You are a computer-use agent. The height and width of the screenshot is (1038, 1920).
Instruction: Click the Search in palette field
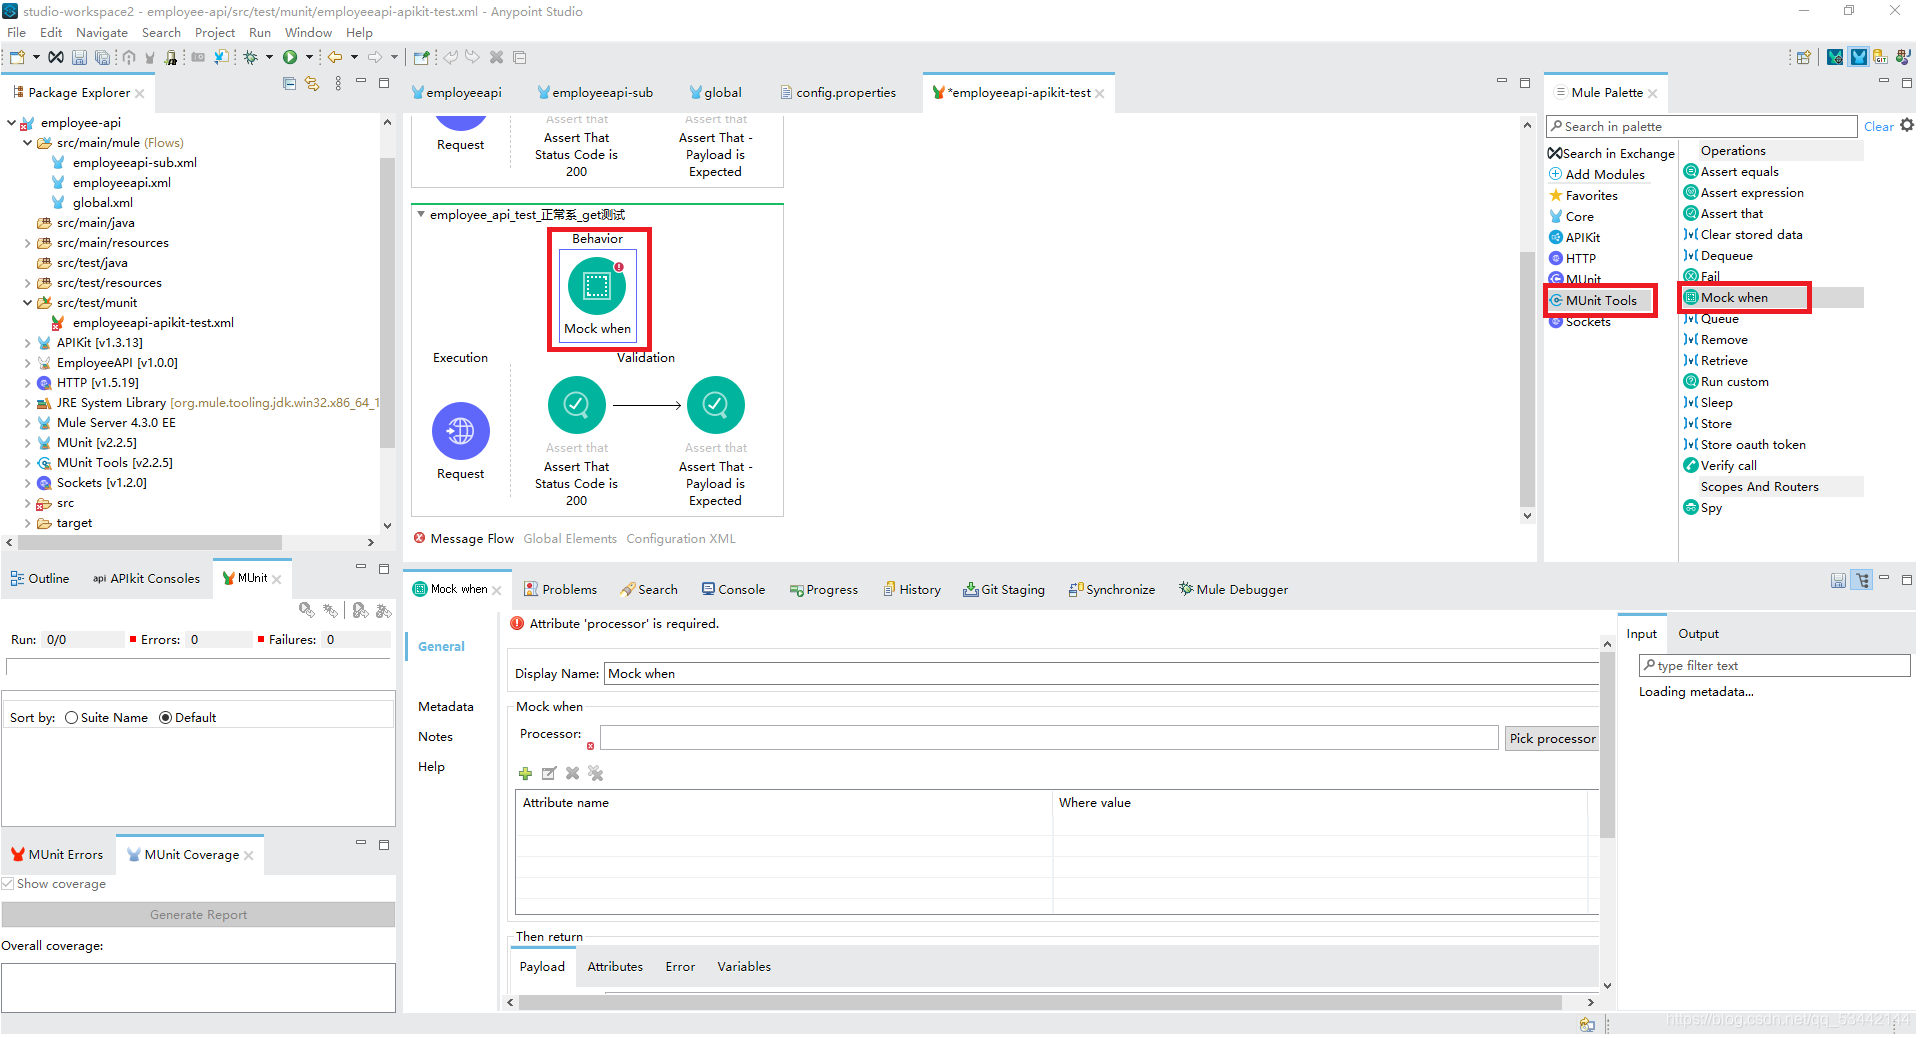[x=1701, y=127]
